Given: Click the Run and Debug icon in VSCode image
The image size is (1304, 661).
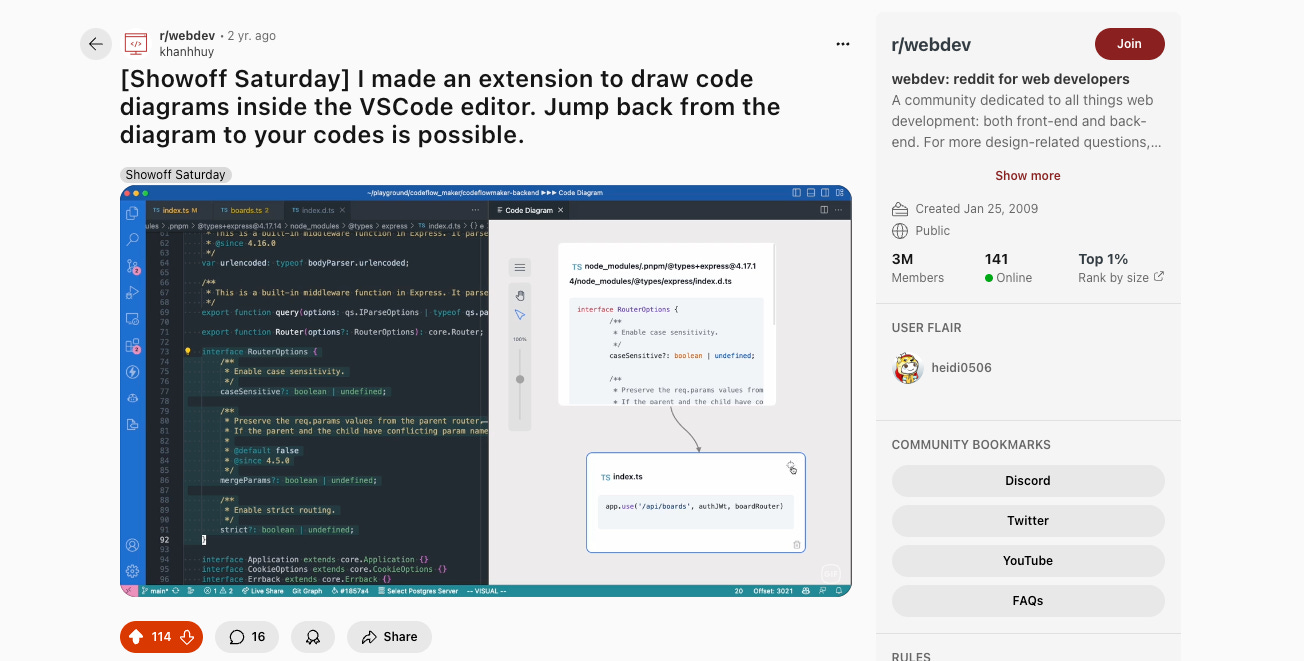Looking at the screenshot, I should (132, 293).
